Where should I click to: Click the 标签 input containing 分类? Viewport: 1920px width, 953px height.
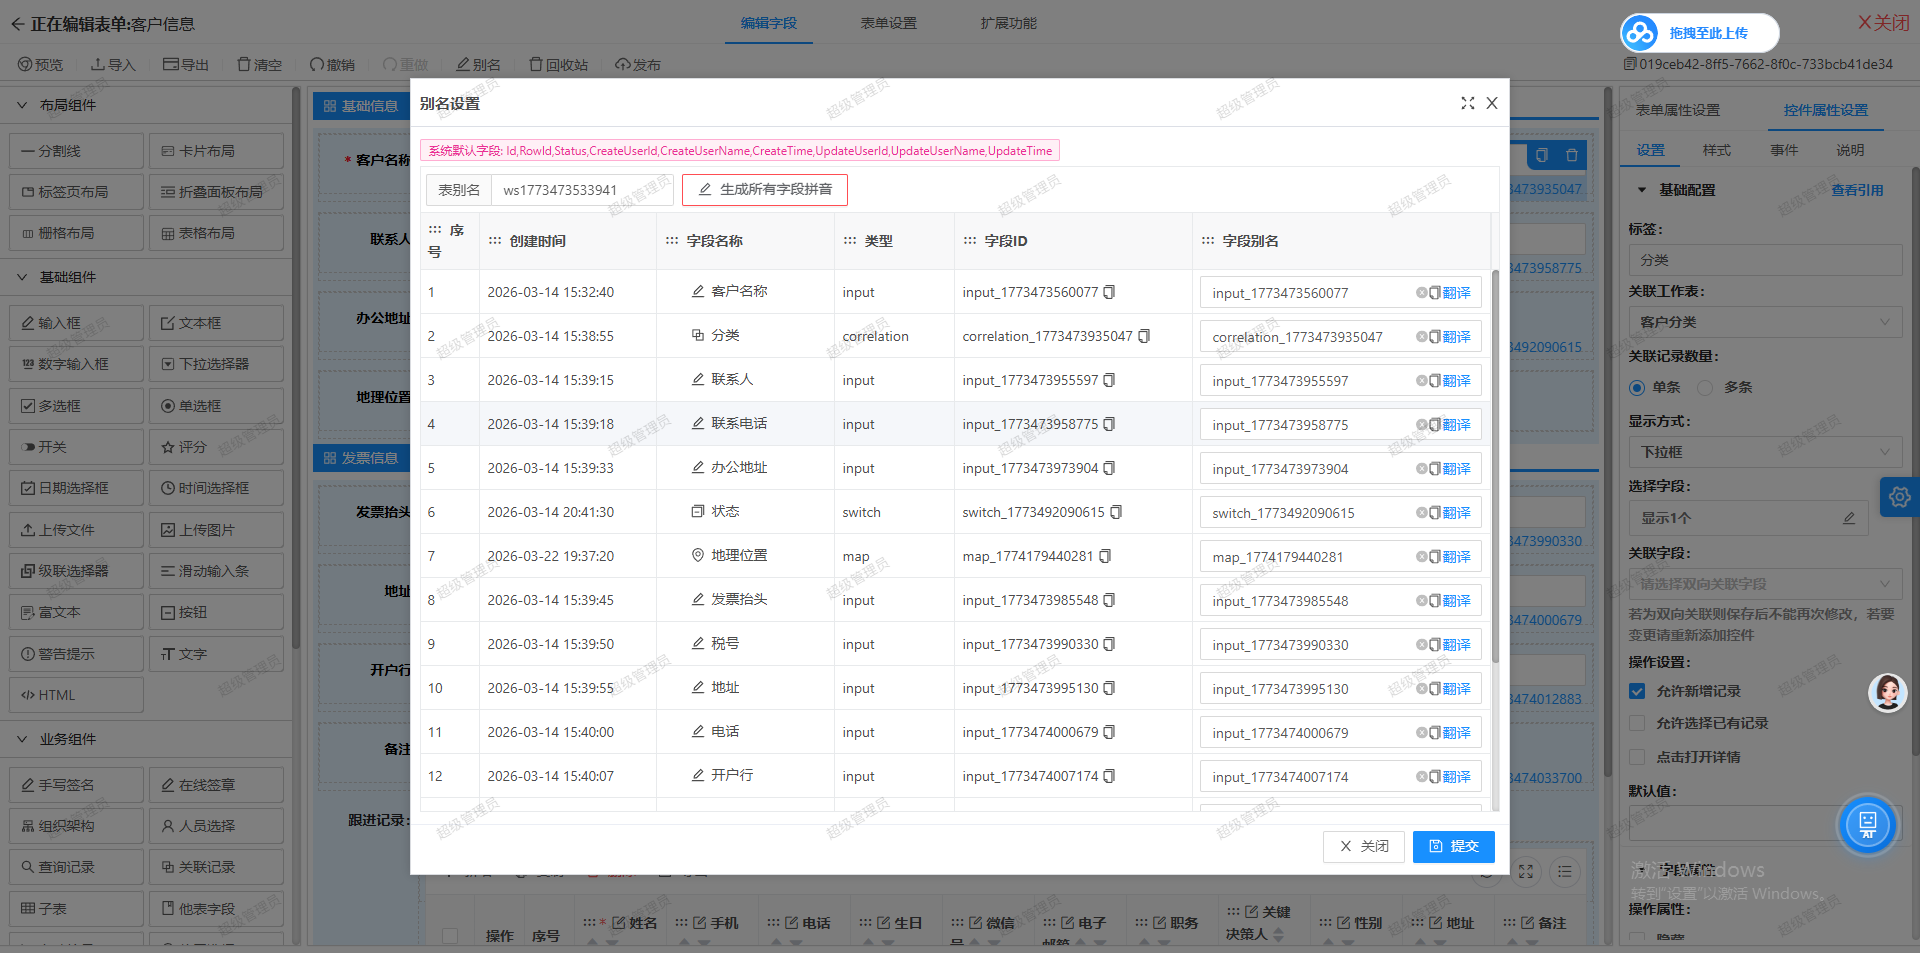(x=1765, y=260)
